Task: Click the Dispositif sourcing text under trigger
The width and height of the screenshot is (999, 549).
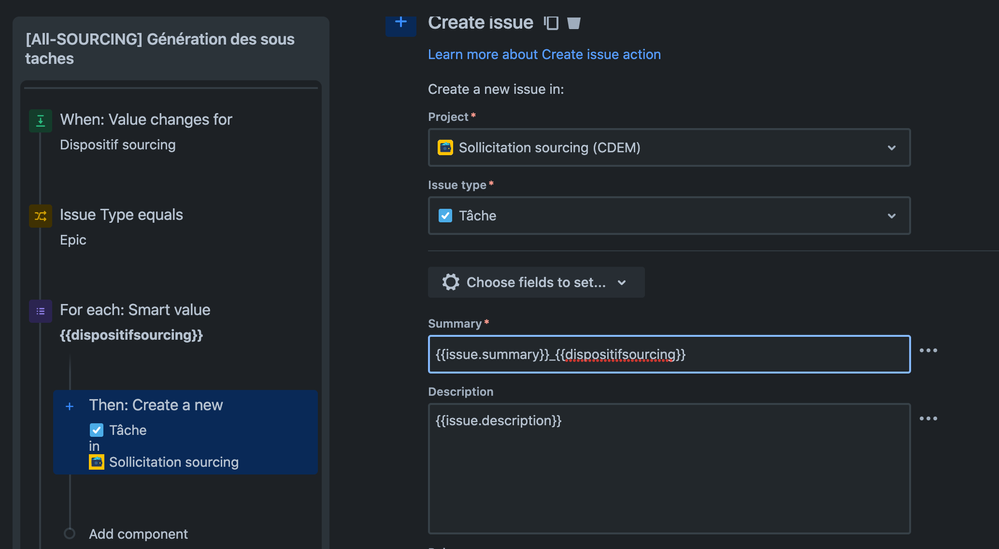Action: tap(118, 145)
